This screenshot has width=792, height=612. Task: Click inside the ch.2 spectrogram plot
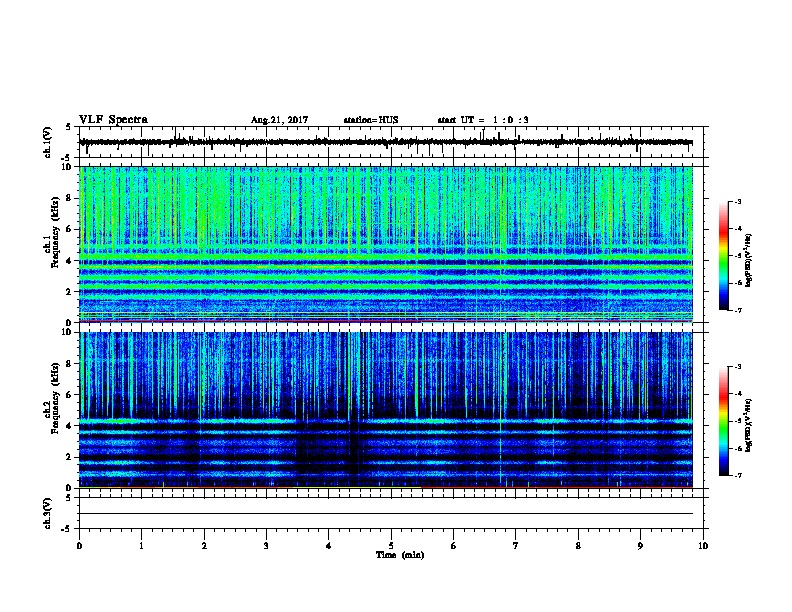click(386, 410)
